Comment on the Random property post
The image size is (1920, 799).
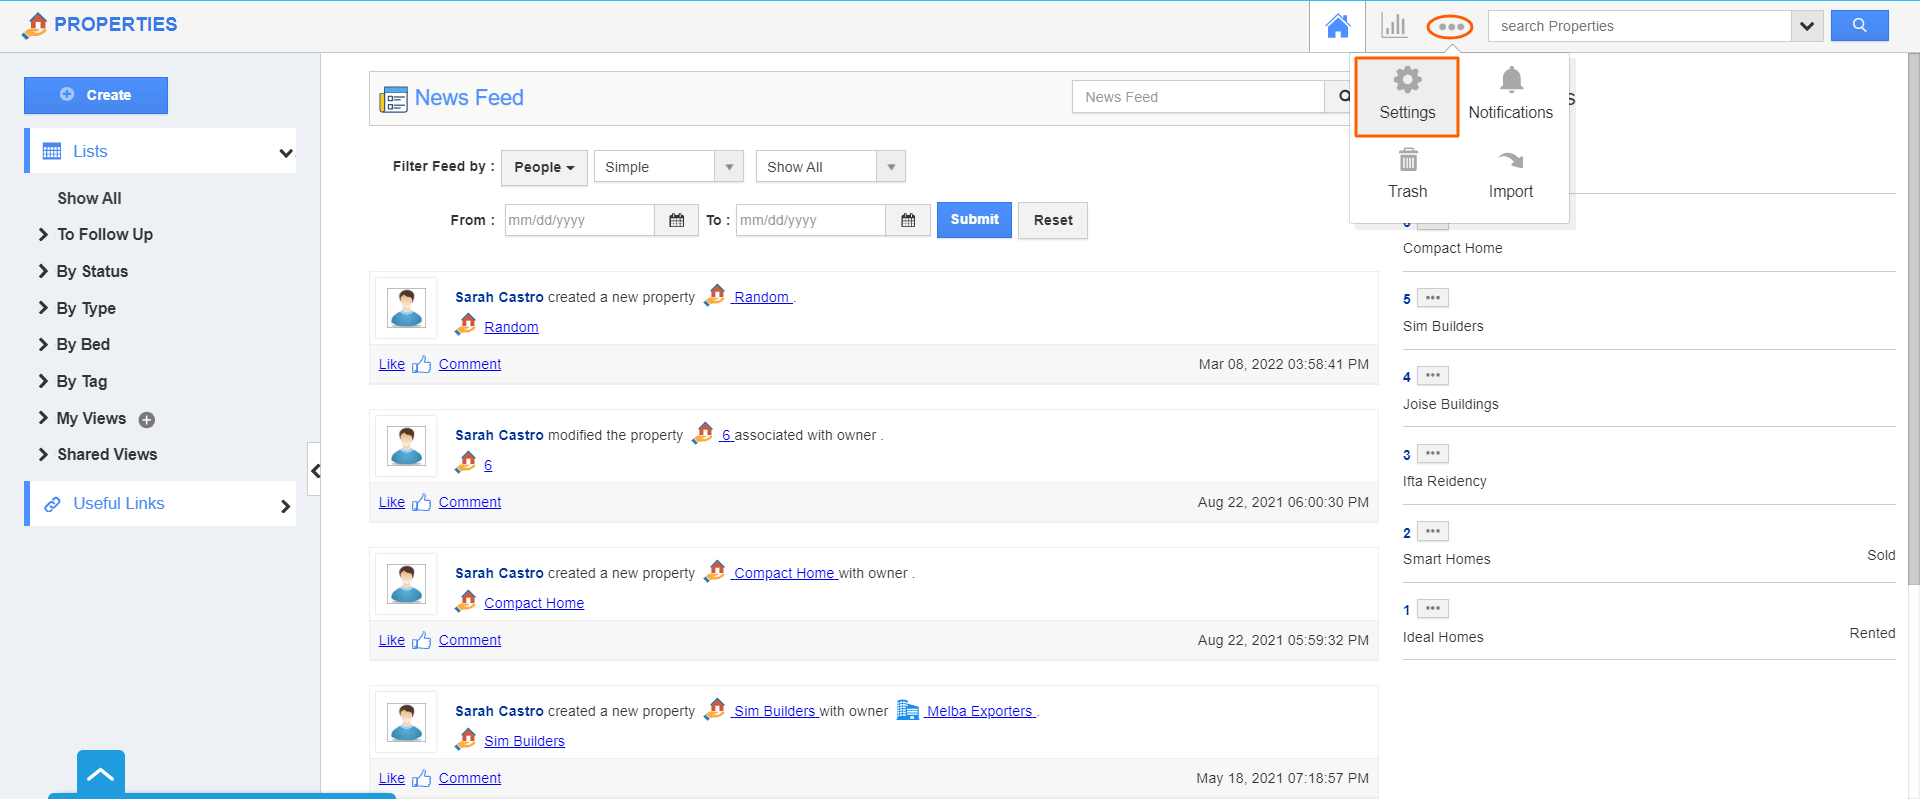click(x=470, y=364)
